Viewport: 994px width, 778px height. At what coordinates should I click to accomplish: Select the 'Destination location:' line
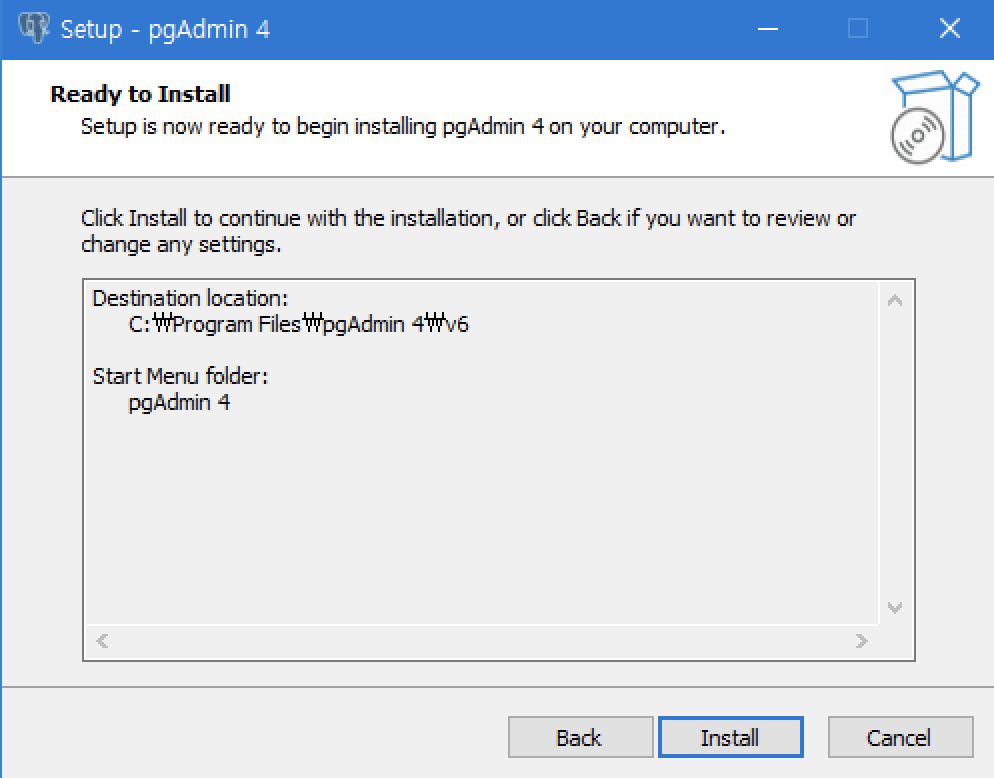click(190, 298)
